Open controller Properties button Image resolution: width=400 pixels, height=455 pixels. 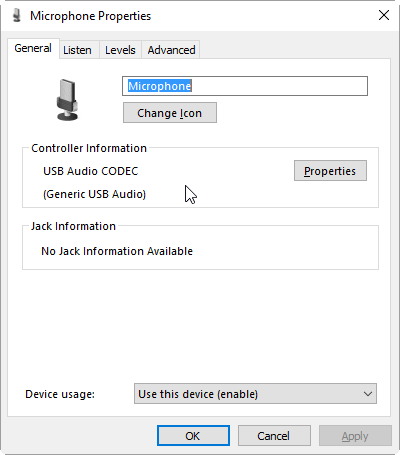[330, 171]
